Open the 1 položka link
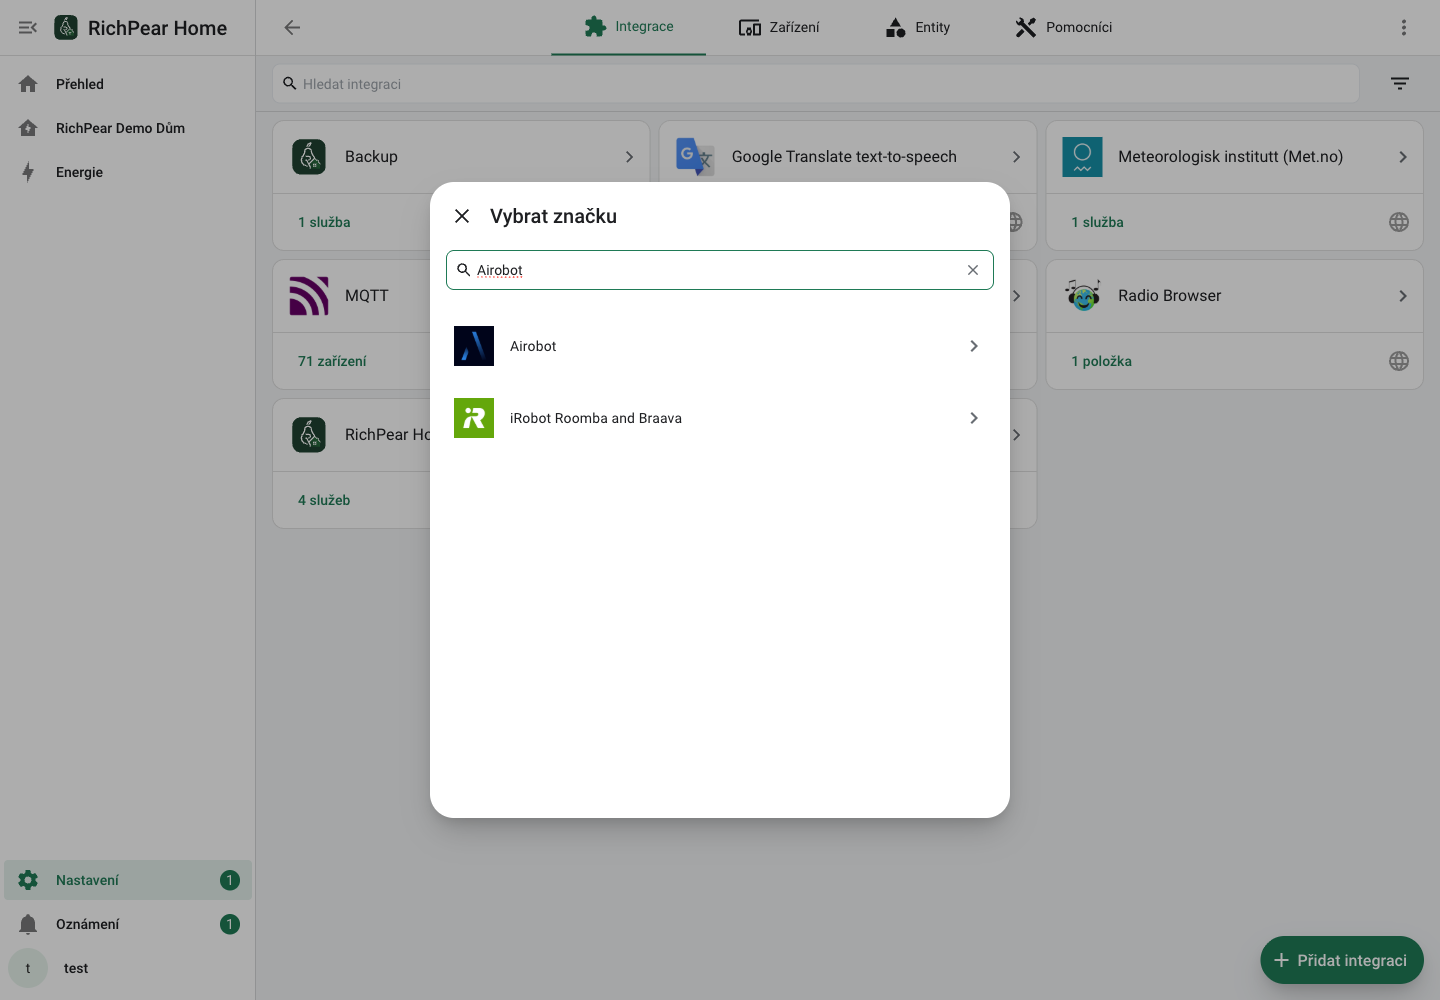The height and width of the screenshot is (1000, 1440). (1101, 361)
